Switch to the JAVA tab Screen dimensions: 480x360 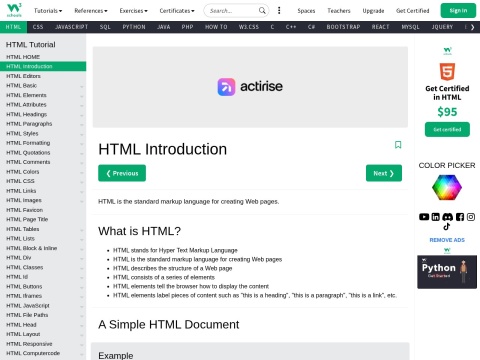click(x=163, y=27)
